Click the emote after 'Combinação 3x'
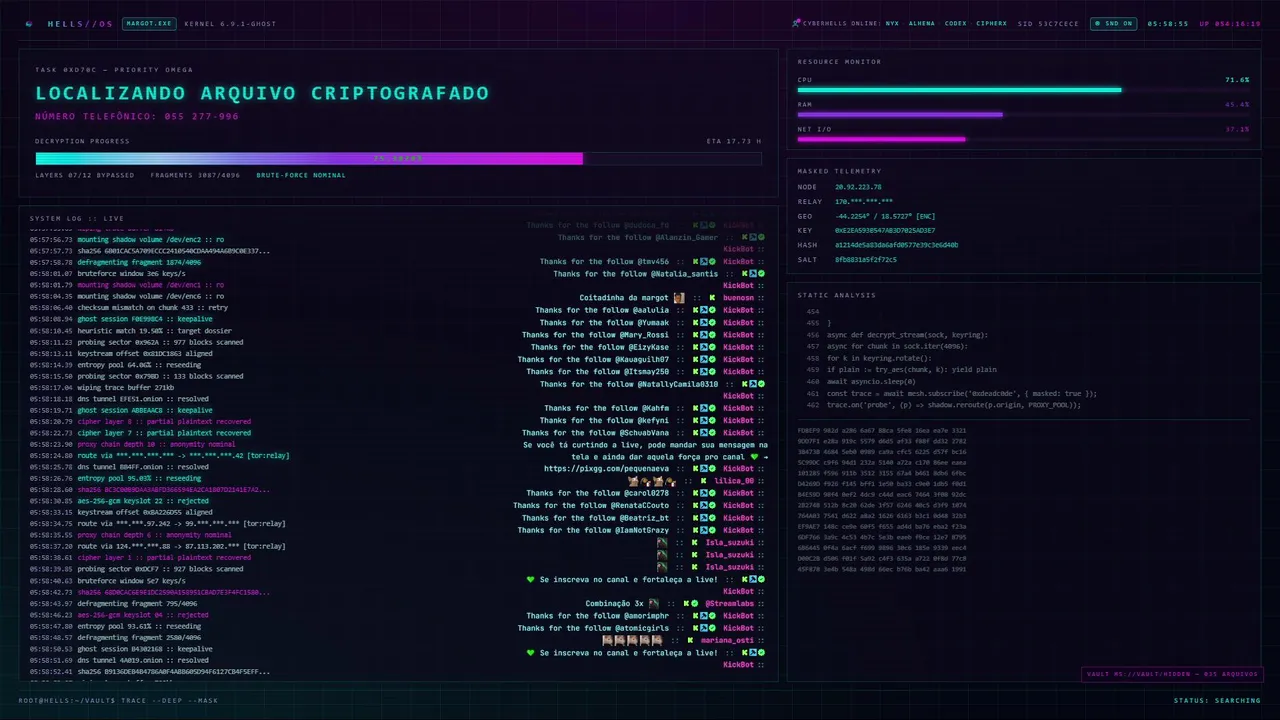Image resolution: width=1280 pixels, height=720 pixels. coord(654,603)
